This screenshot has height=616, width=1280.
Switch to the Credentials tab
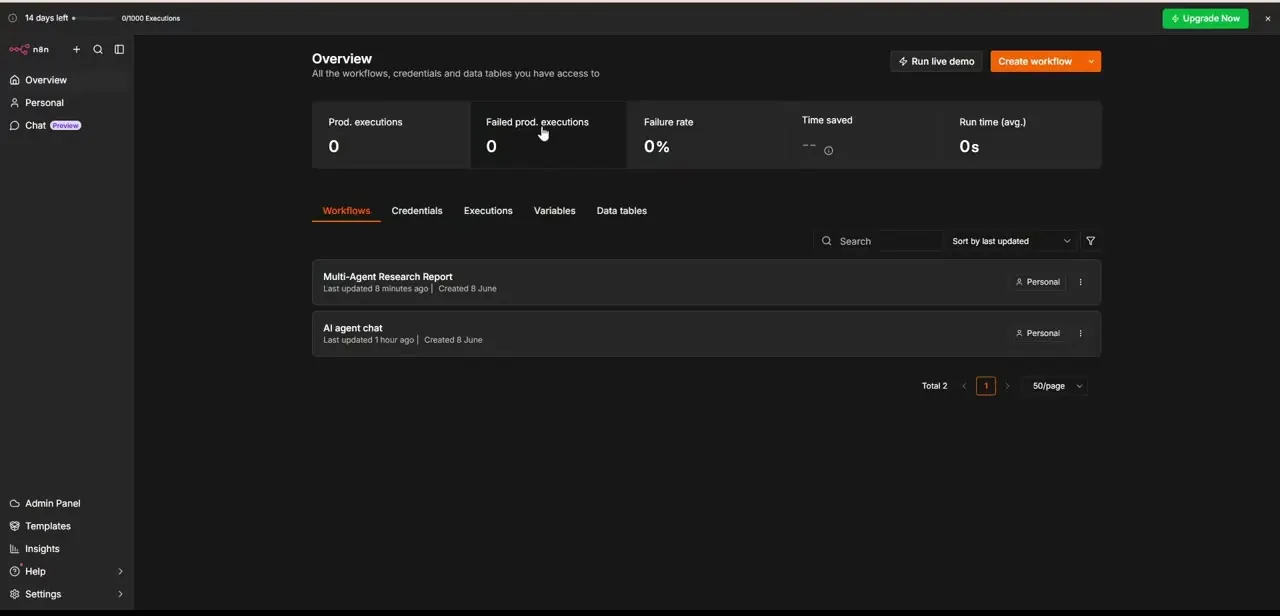[417, 211]
